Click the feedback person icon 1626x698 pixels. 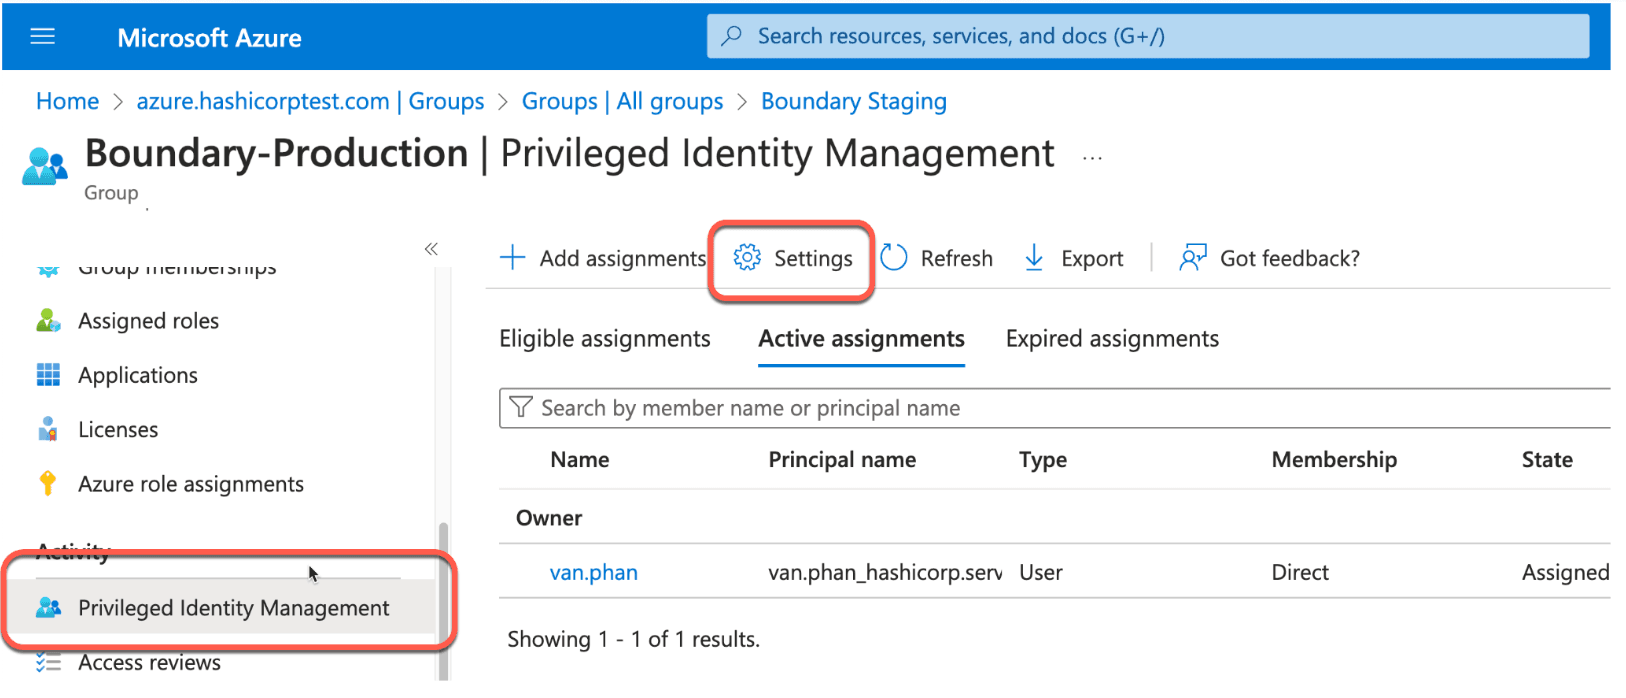point(1192,258)
